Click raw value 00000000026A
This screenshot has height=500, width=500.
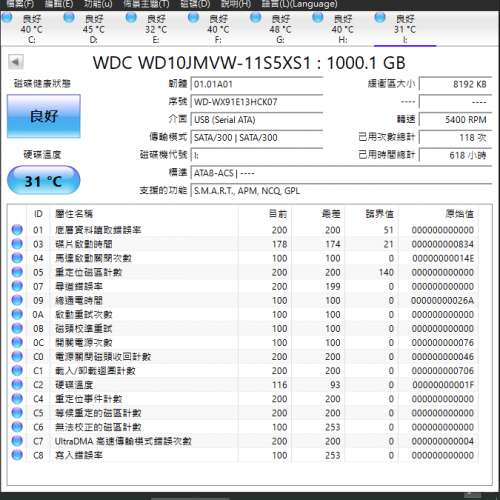(442, 300)
